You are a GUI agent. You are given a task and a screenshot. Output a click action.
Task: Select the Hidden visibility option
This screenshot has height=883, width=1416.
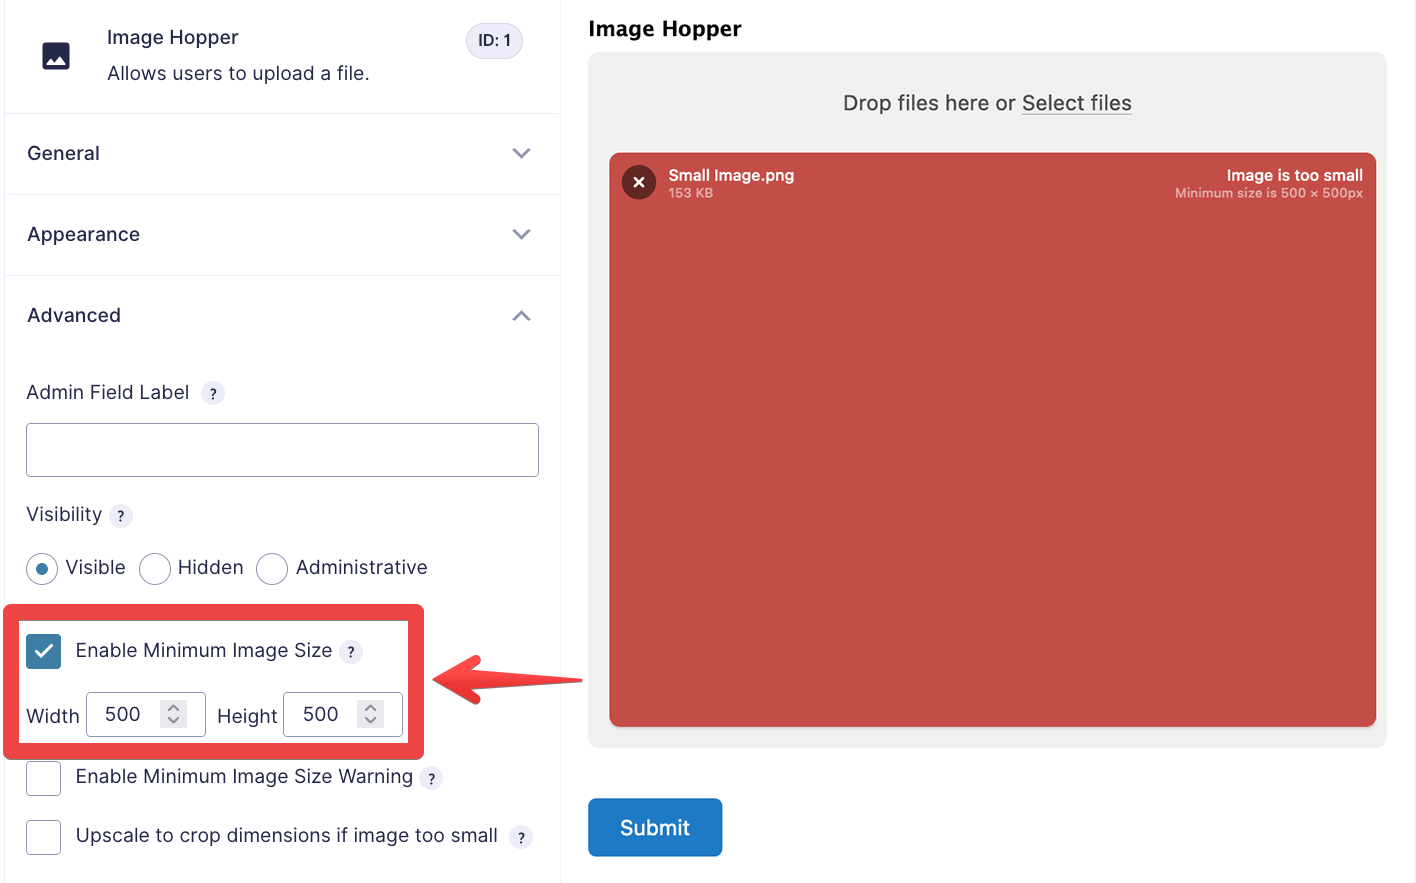click(x=155, y=568)
